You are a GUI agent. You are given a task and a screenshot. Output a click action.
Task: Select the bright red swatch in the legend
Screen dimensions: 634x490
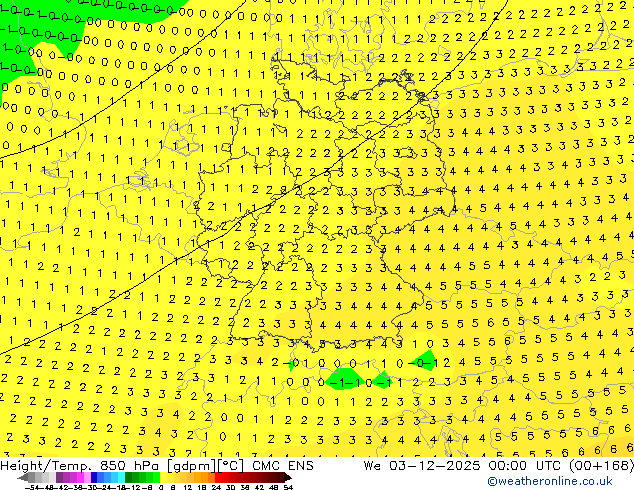click(219, 478)
